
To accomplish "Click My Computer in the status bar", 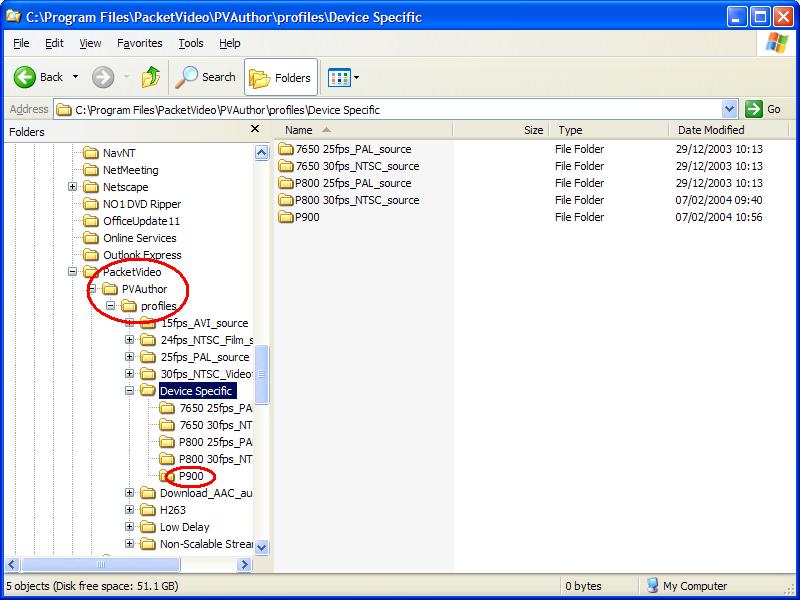I will [687, 586].
